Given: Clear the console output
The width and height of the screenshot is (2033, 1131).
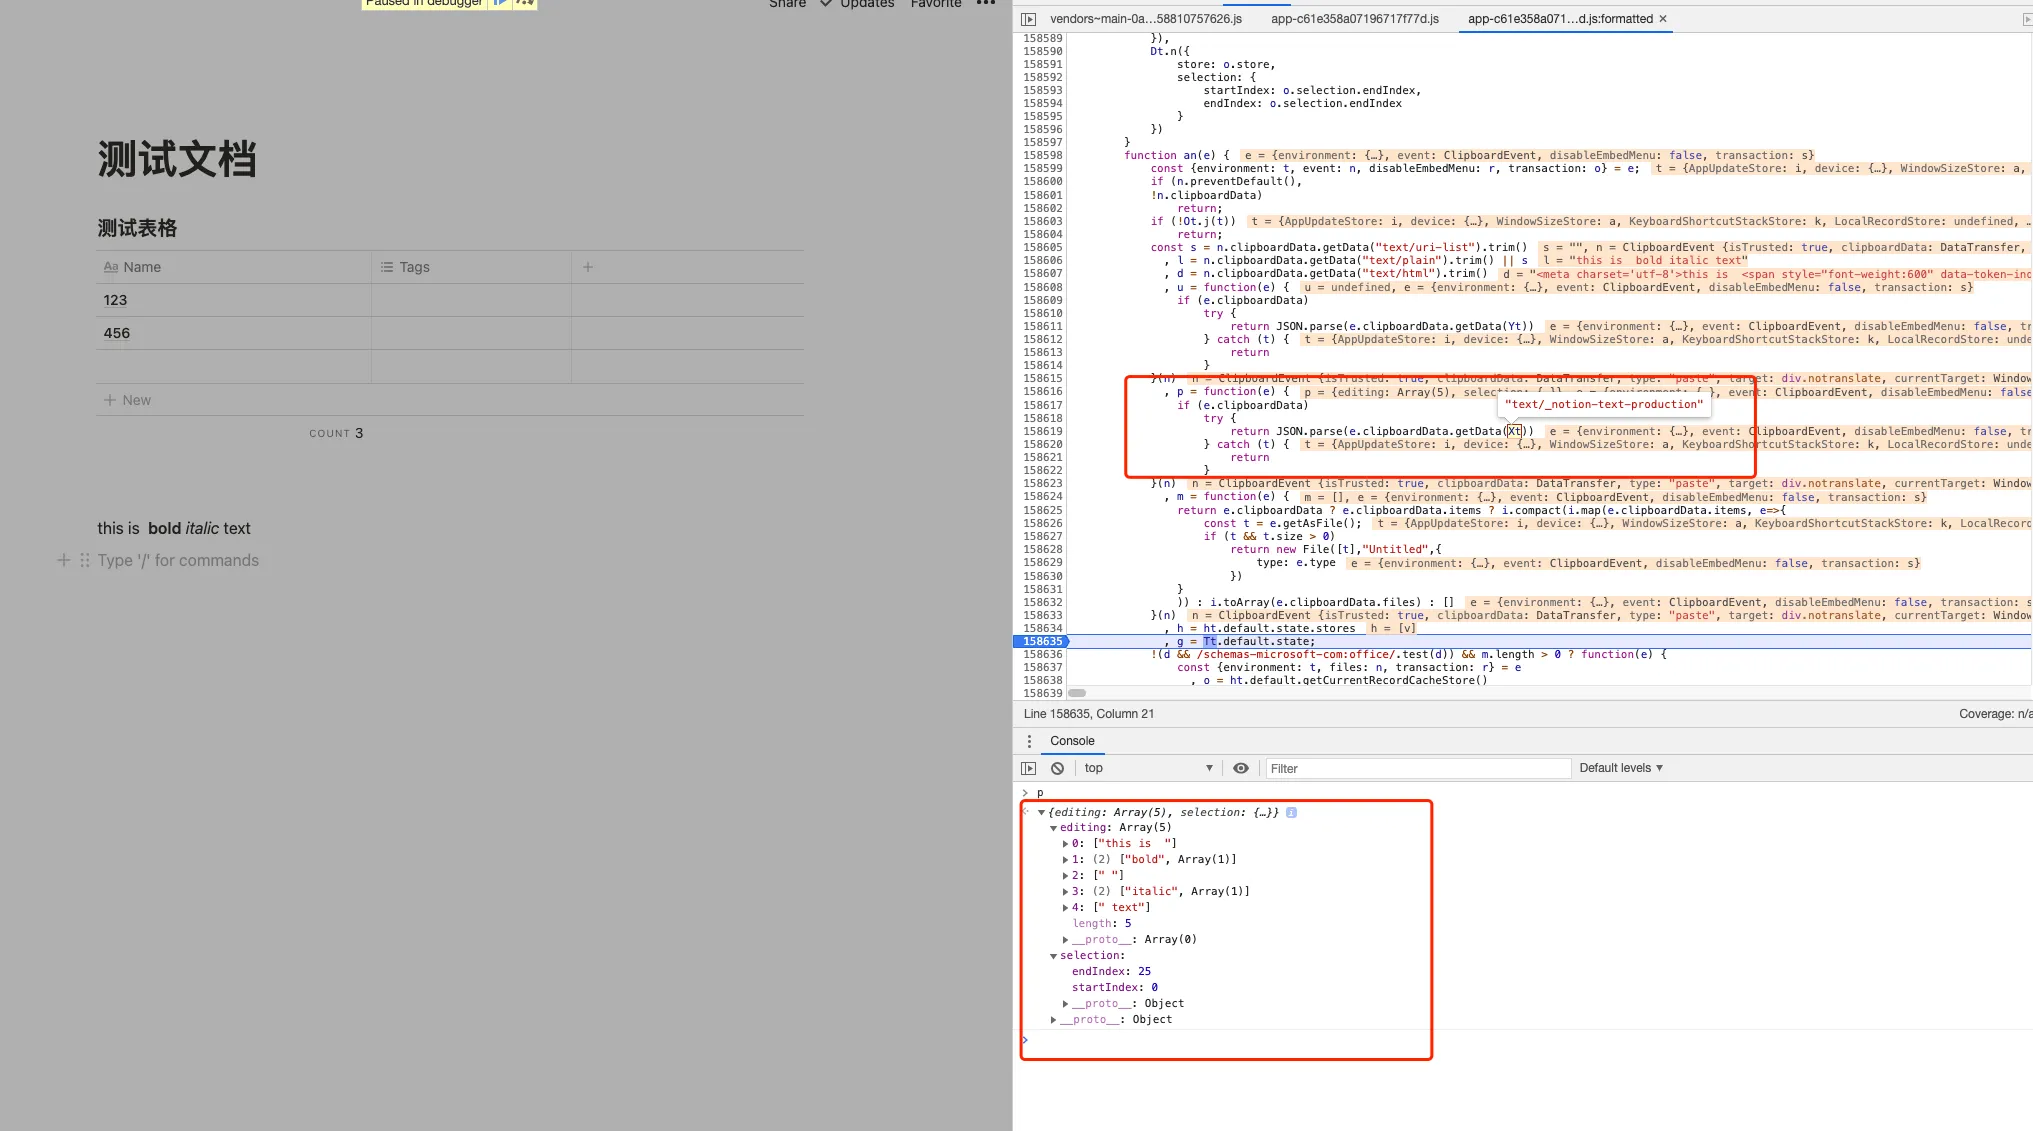Looking at the screenshot, I should (1057, 768).
